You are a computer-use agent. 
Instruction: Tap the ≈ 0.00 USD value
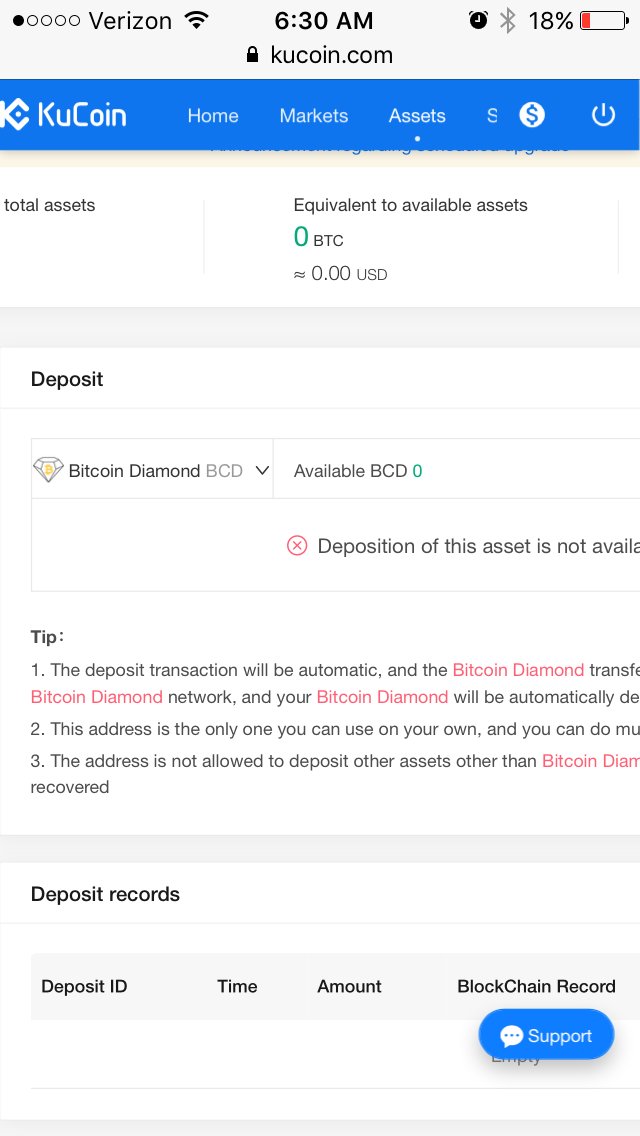340,274
